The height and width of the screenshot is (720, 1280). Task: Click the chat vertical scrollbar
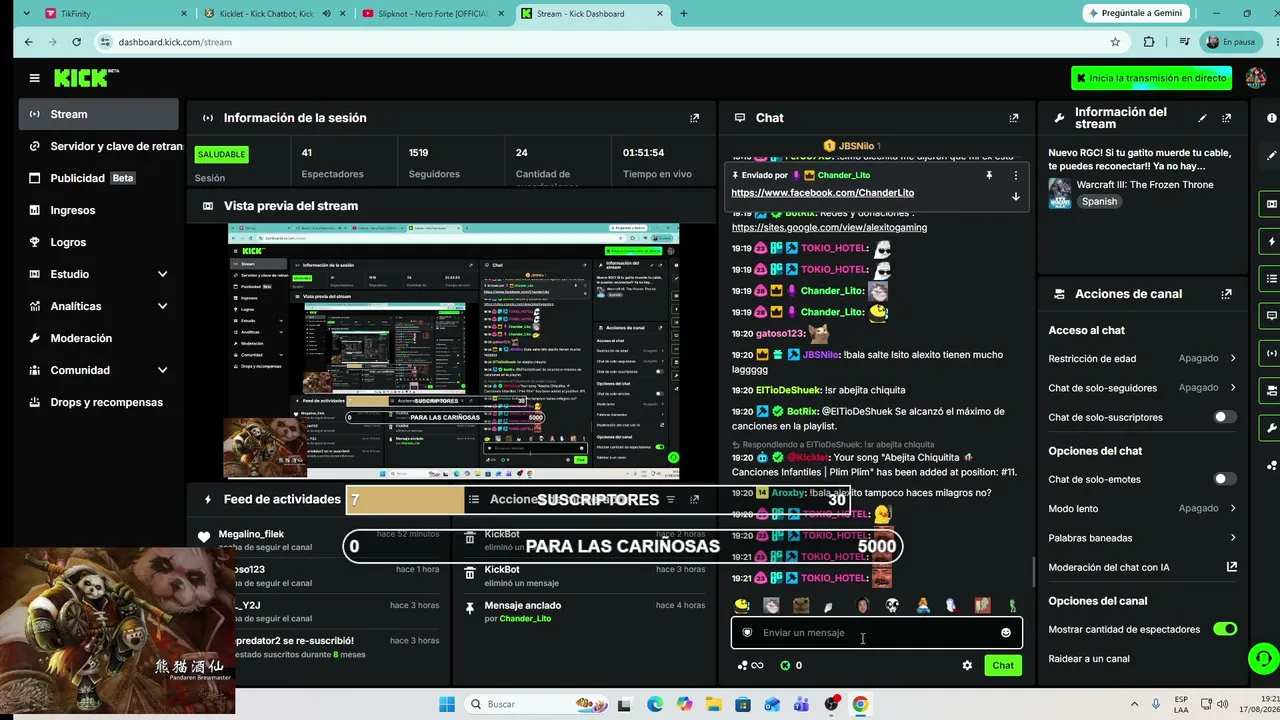point(1033,572)
